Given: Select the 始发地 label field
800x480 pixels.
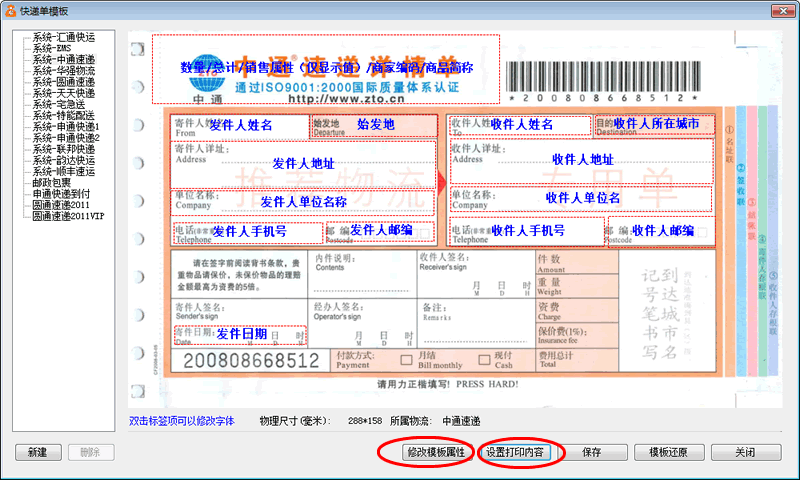Looking at the screenshot, I should 374,125.
